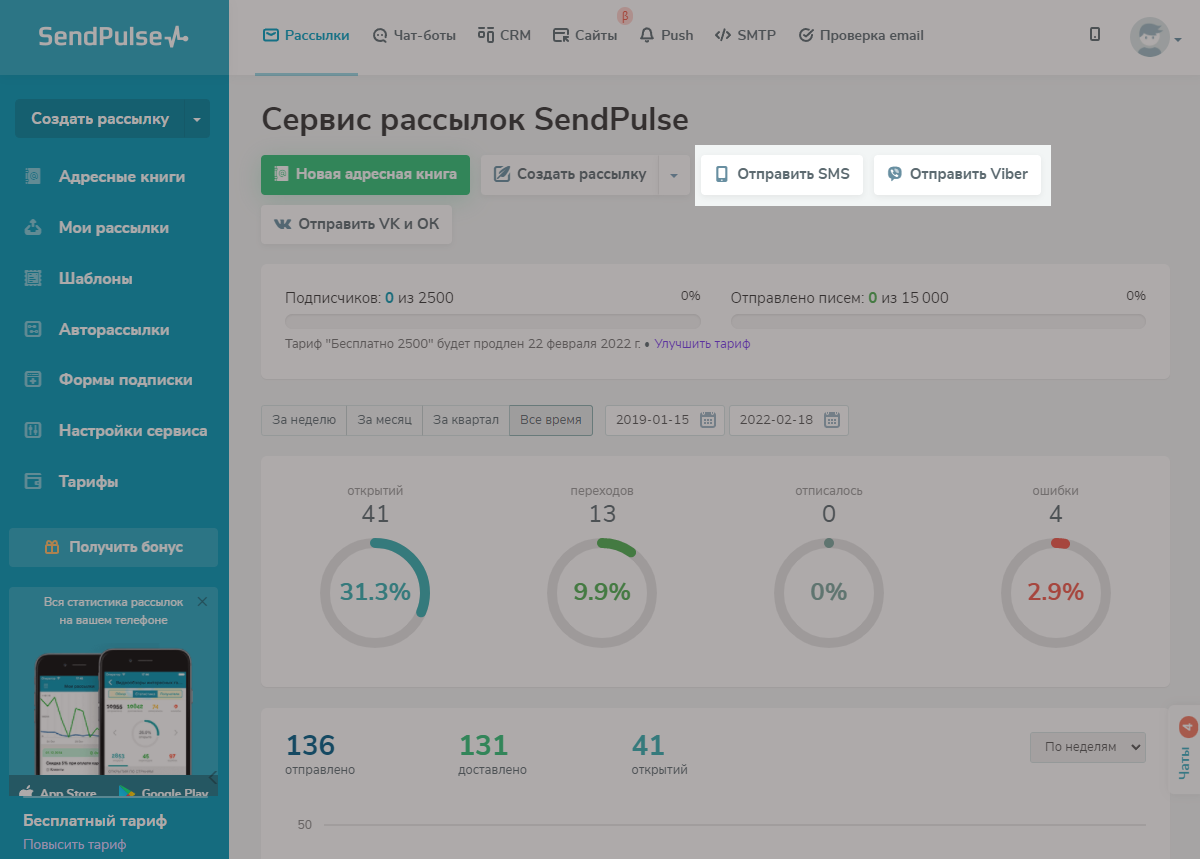
Task: Click the Проверка email checkmark icon
Action: tap(806, 35)
